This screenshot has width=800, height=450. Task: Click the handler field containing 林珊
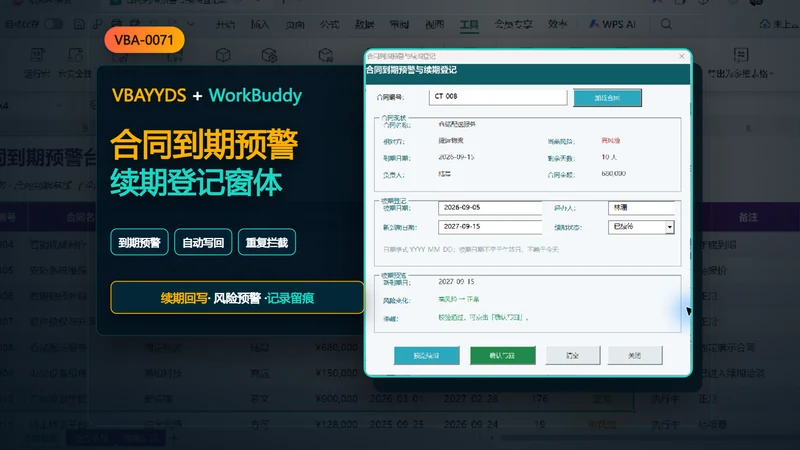(641, 208)
